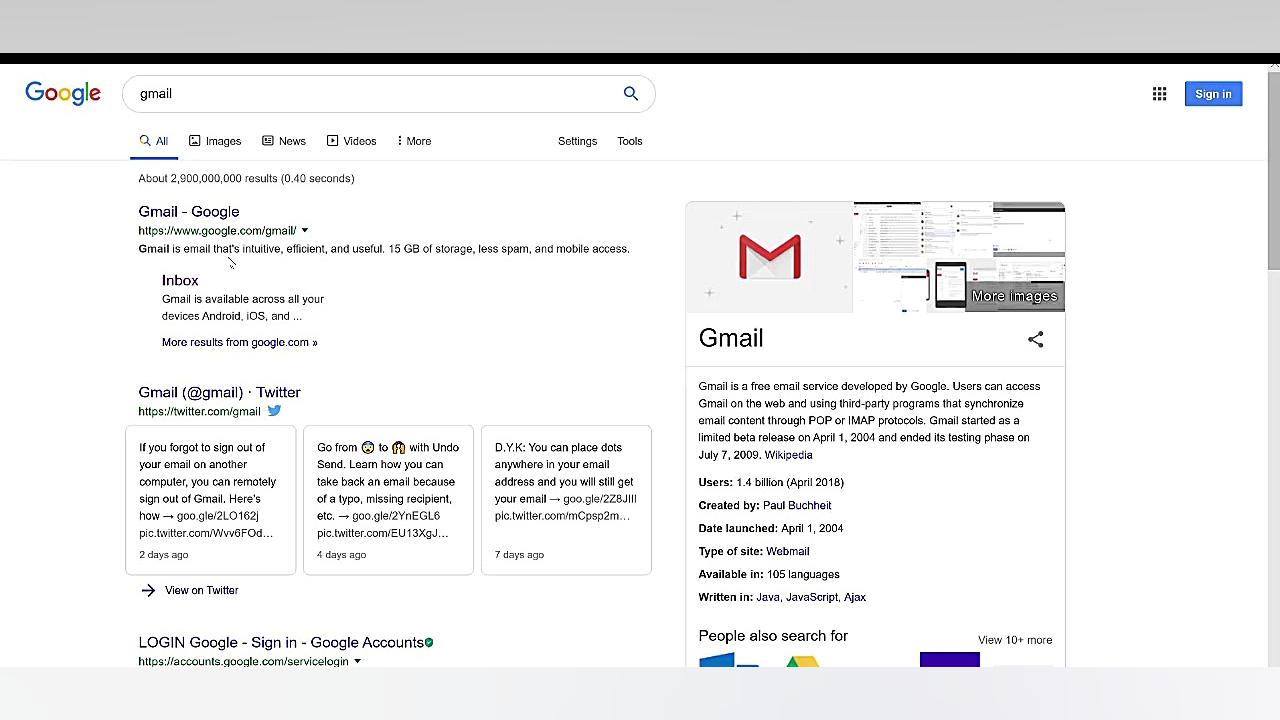This screenshot has width=1280, height=720.
Task: Open the Gmail - Google result
Action: tap(189, 212)
